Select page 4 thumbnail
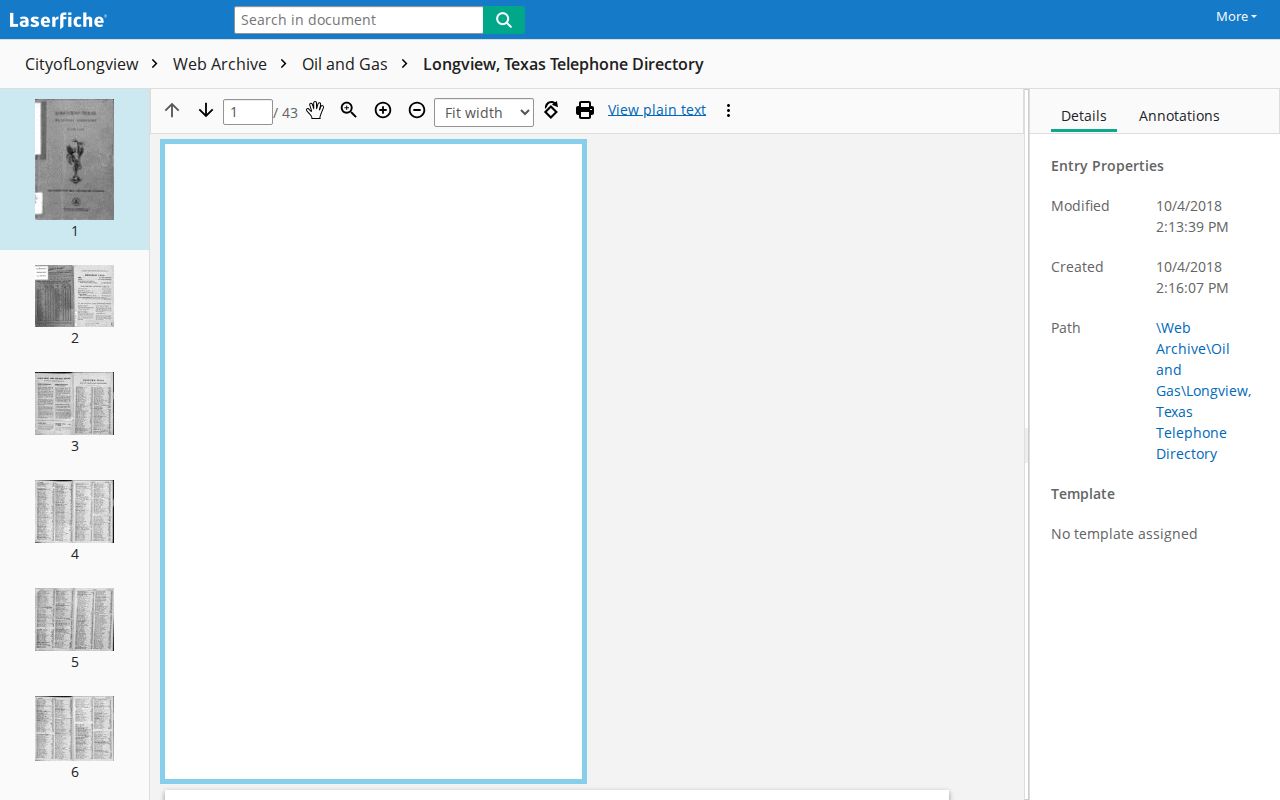 (74, 512)
